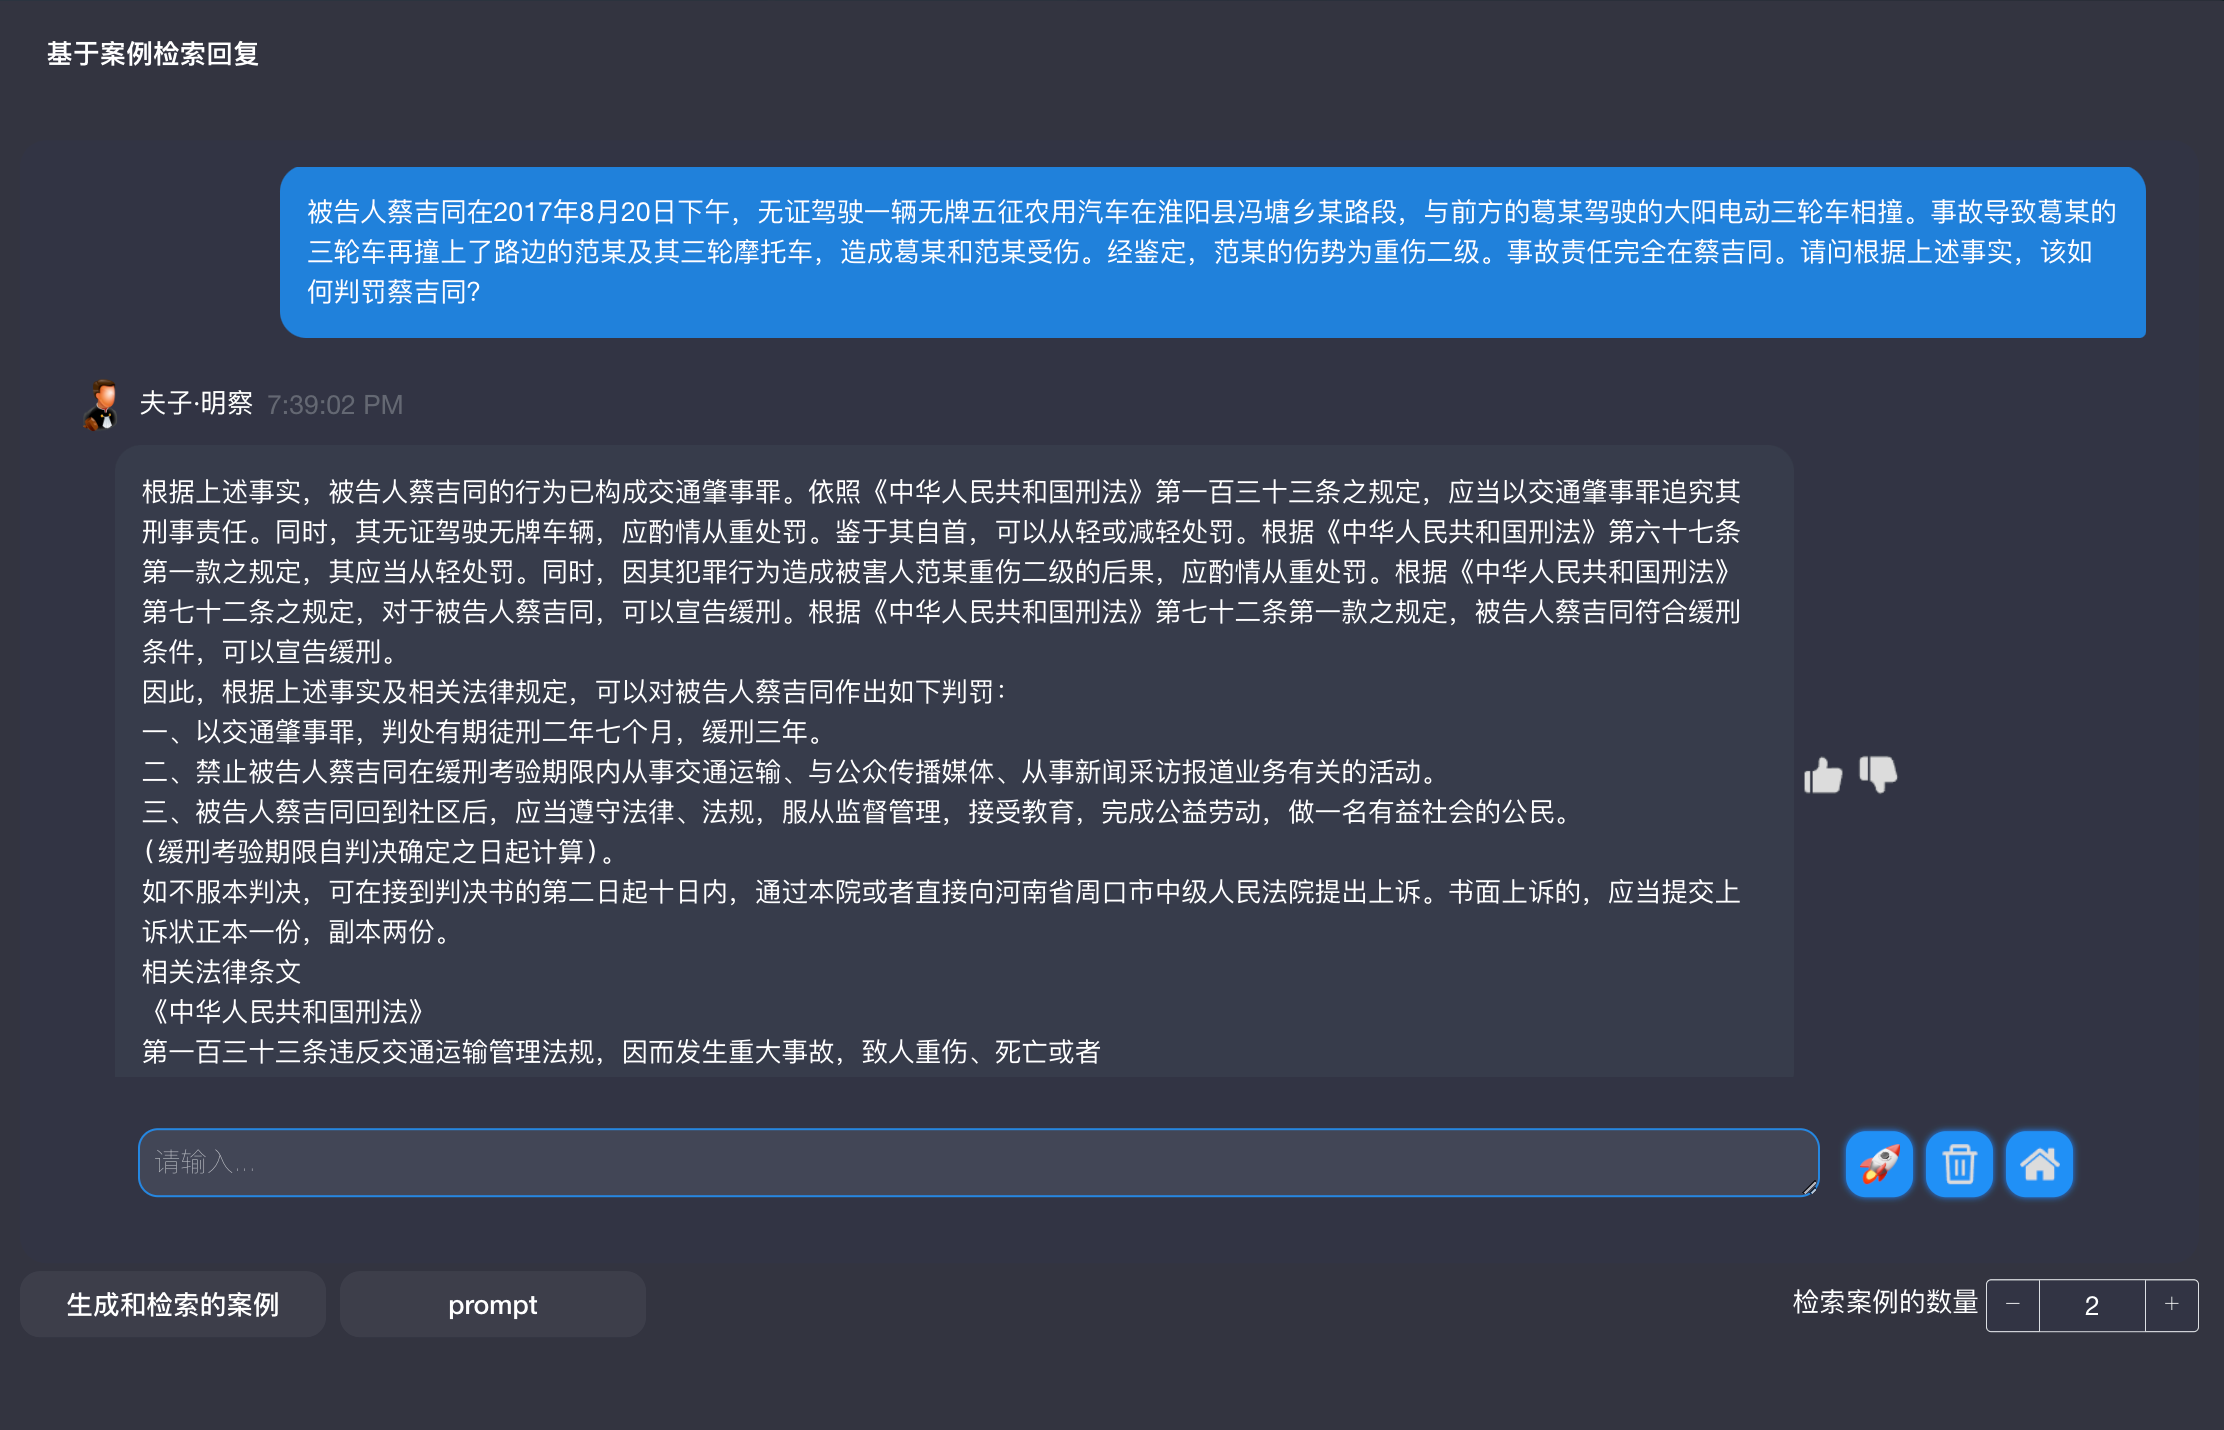Clear the chat with the trash icon
2224x1430 pixels.
click(1959, 1164)
